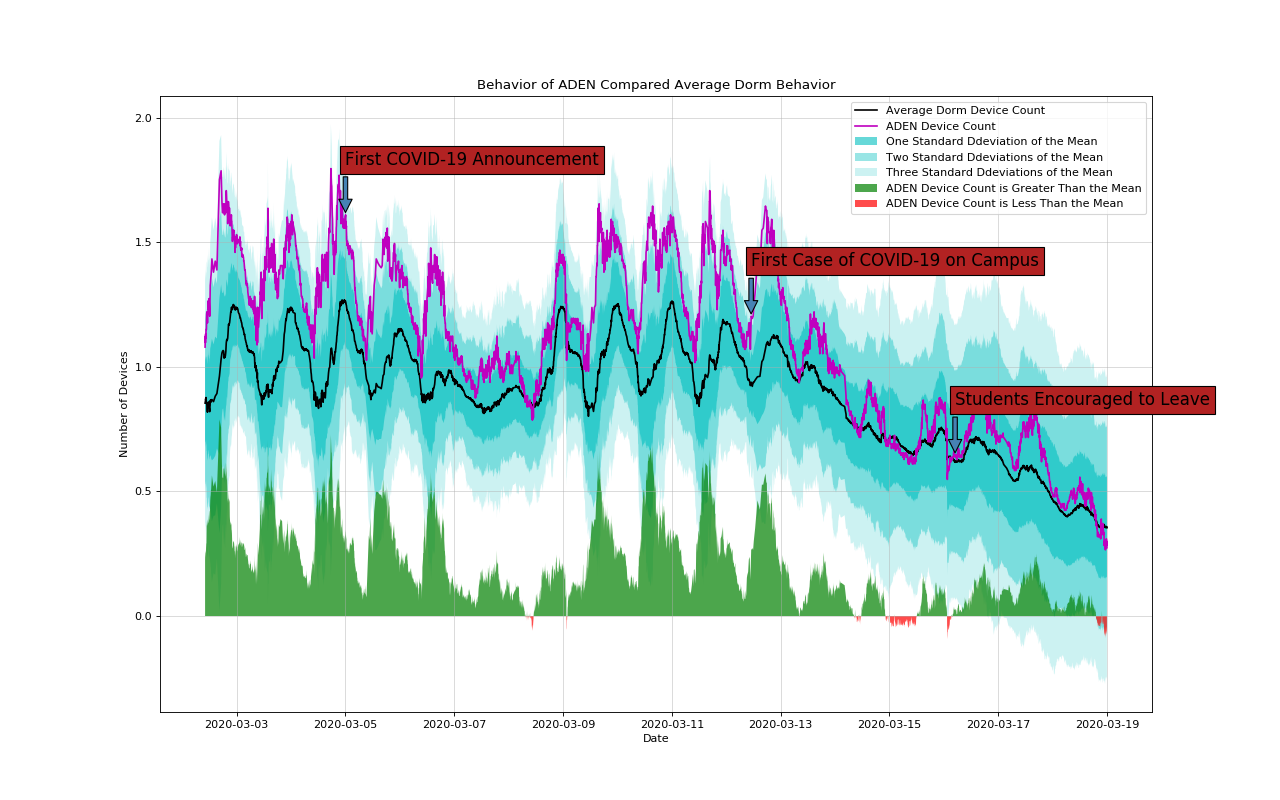Click legend text 'One Standard Ddeviation of the Mean'
The height and width of the screenshot is (800, 1280).
pos(991,142)
